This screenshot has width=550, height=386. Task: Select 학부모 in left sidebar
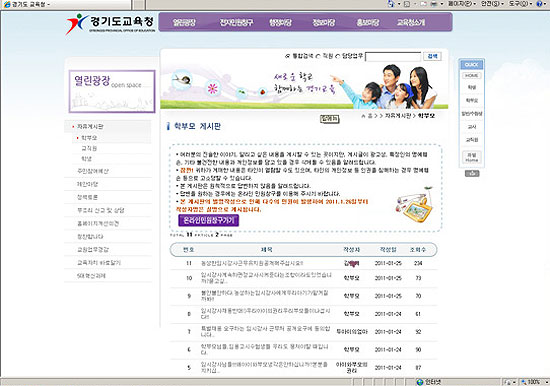pyautogui.click(x=89, y=138)
